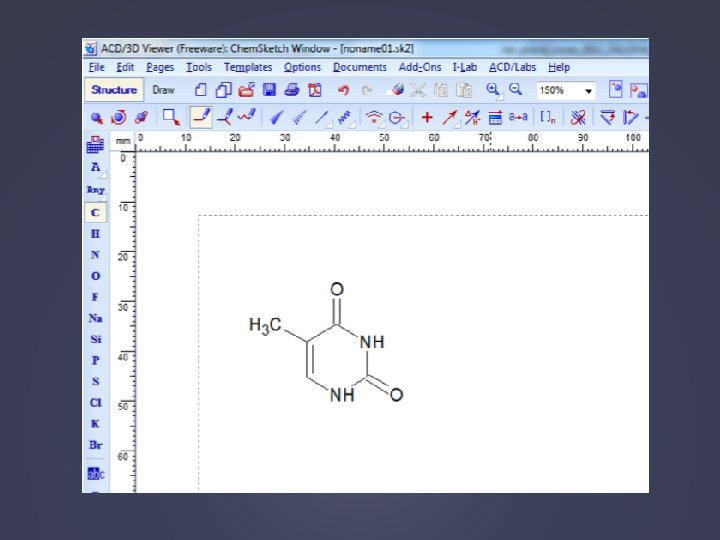
Task: Open the Documents menu
Action: 360,67
